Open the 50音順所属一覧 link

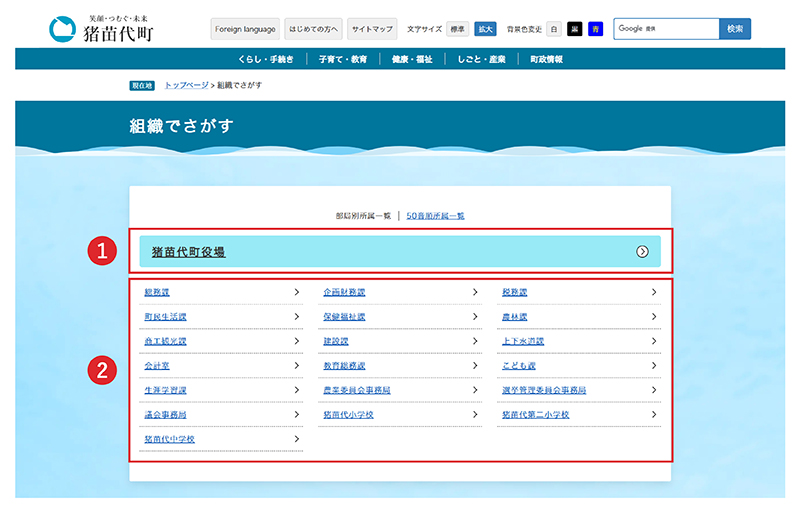click(435, 215)
